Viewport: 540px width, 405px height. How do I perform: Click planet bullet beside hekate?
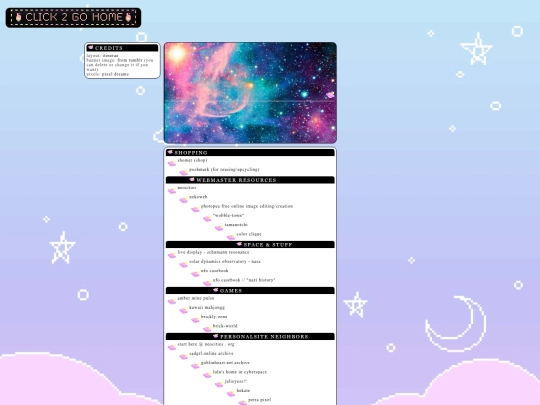(x=231, y=393)
